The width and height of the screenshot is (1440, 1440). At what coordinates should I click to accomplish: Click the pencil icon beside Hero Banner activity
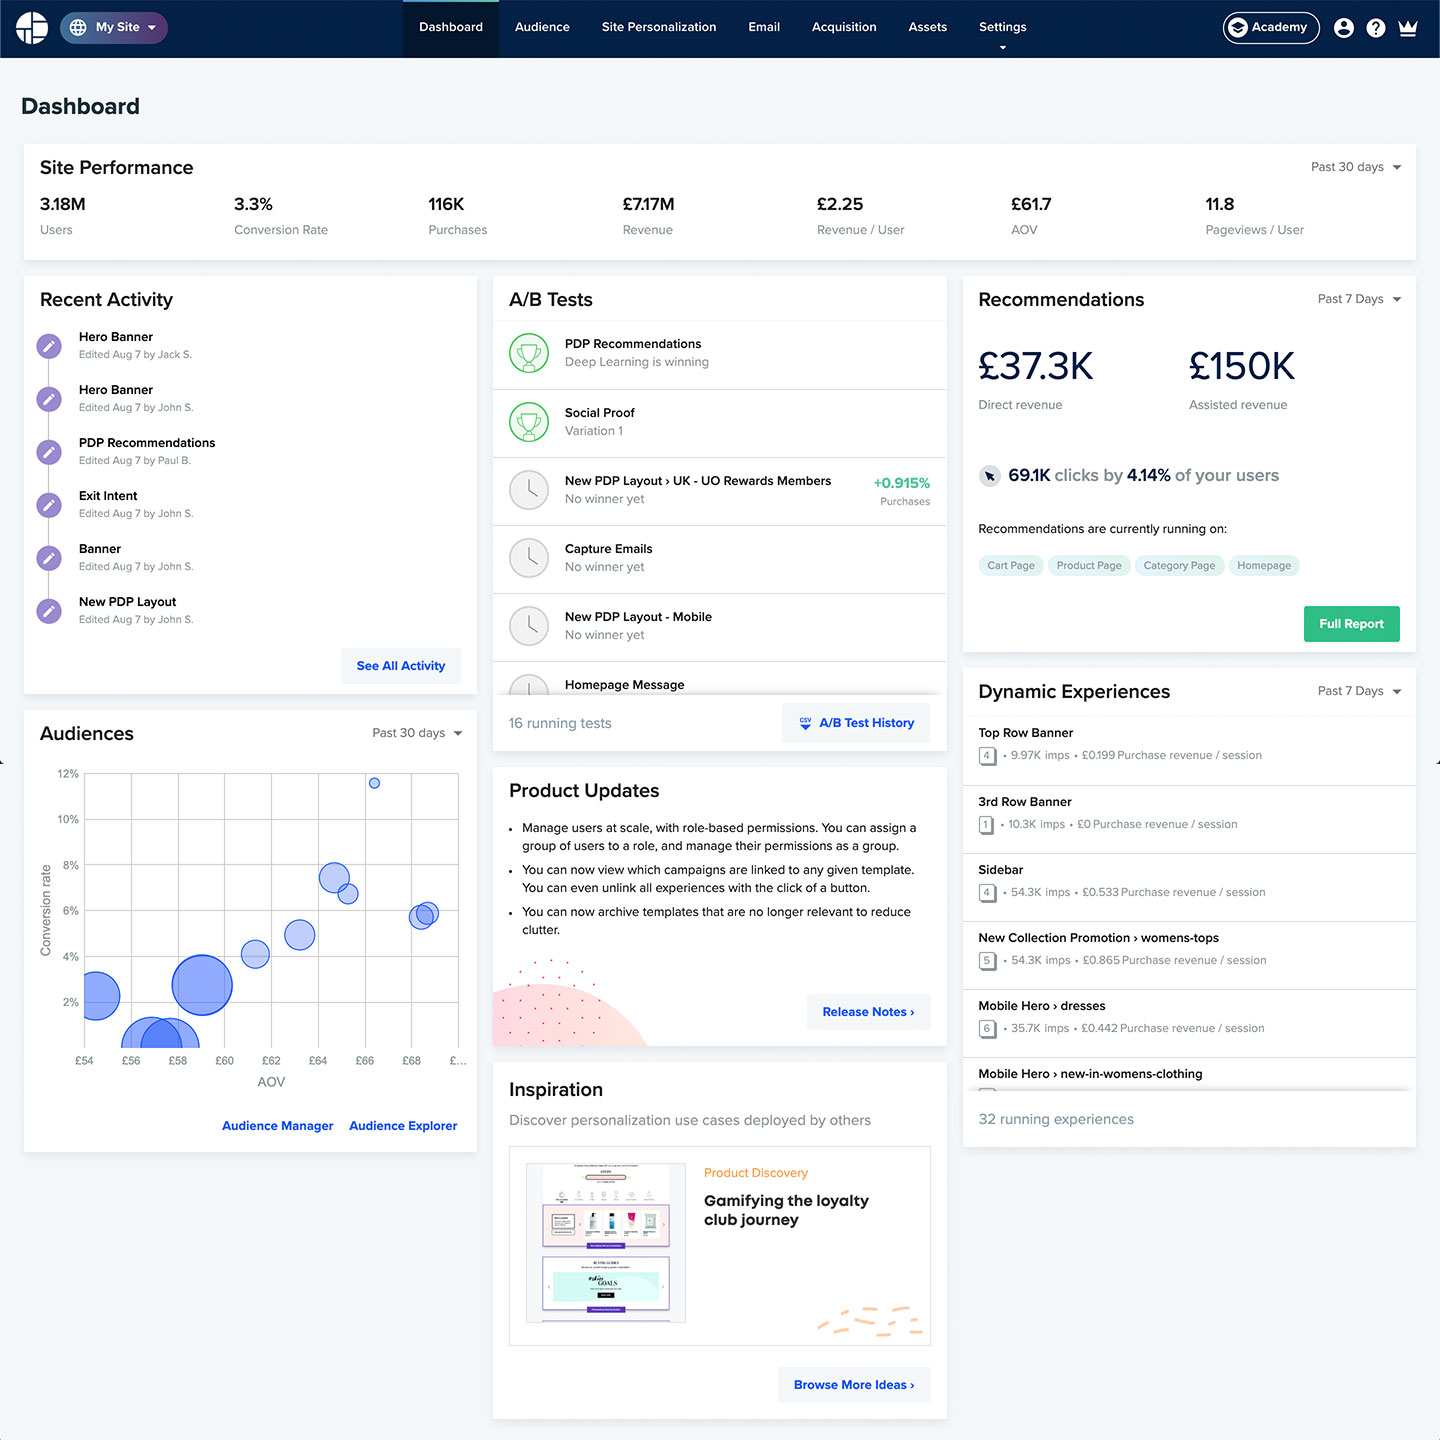(48, 345)
